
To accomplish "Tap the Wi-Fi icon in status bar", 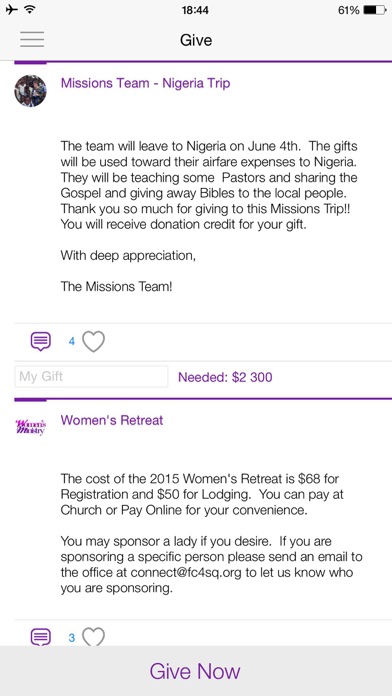I will tap(30, 10).
